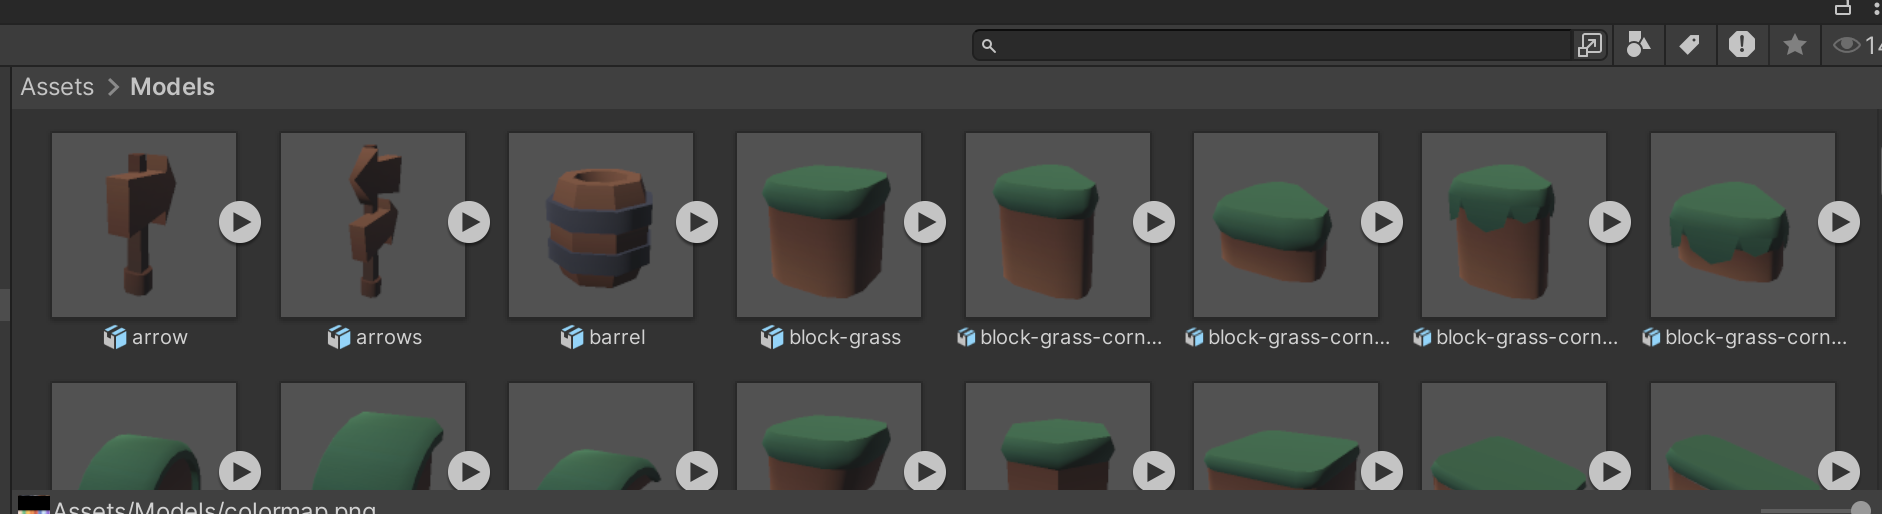This screenshot has height=514, width=1882.
Task: Expand the arrows model's sub-assets
Action: tap(469, 222)
